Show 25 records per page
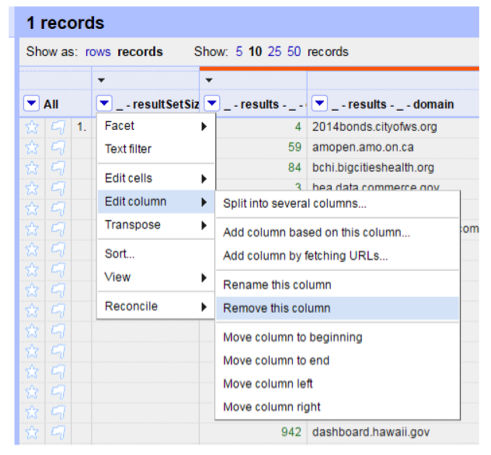491x455 pixels. pyautogui.click(x=274, y=52)
